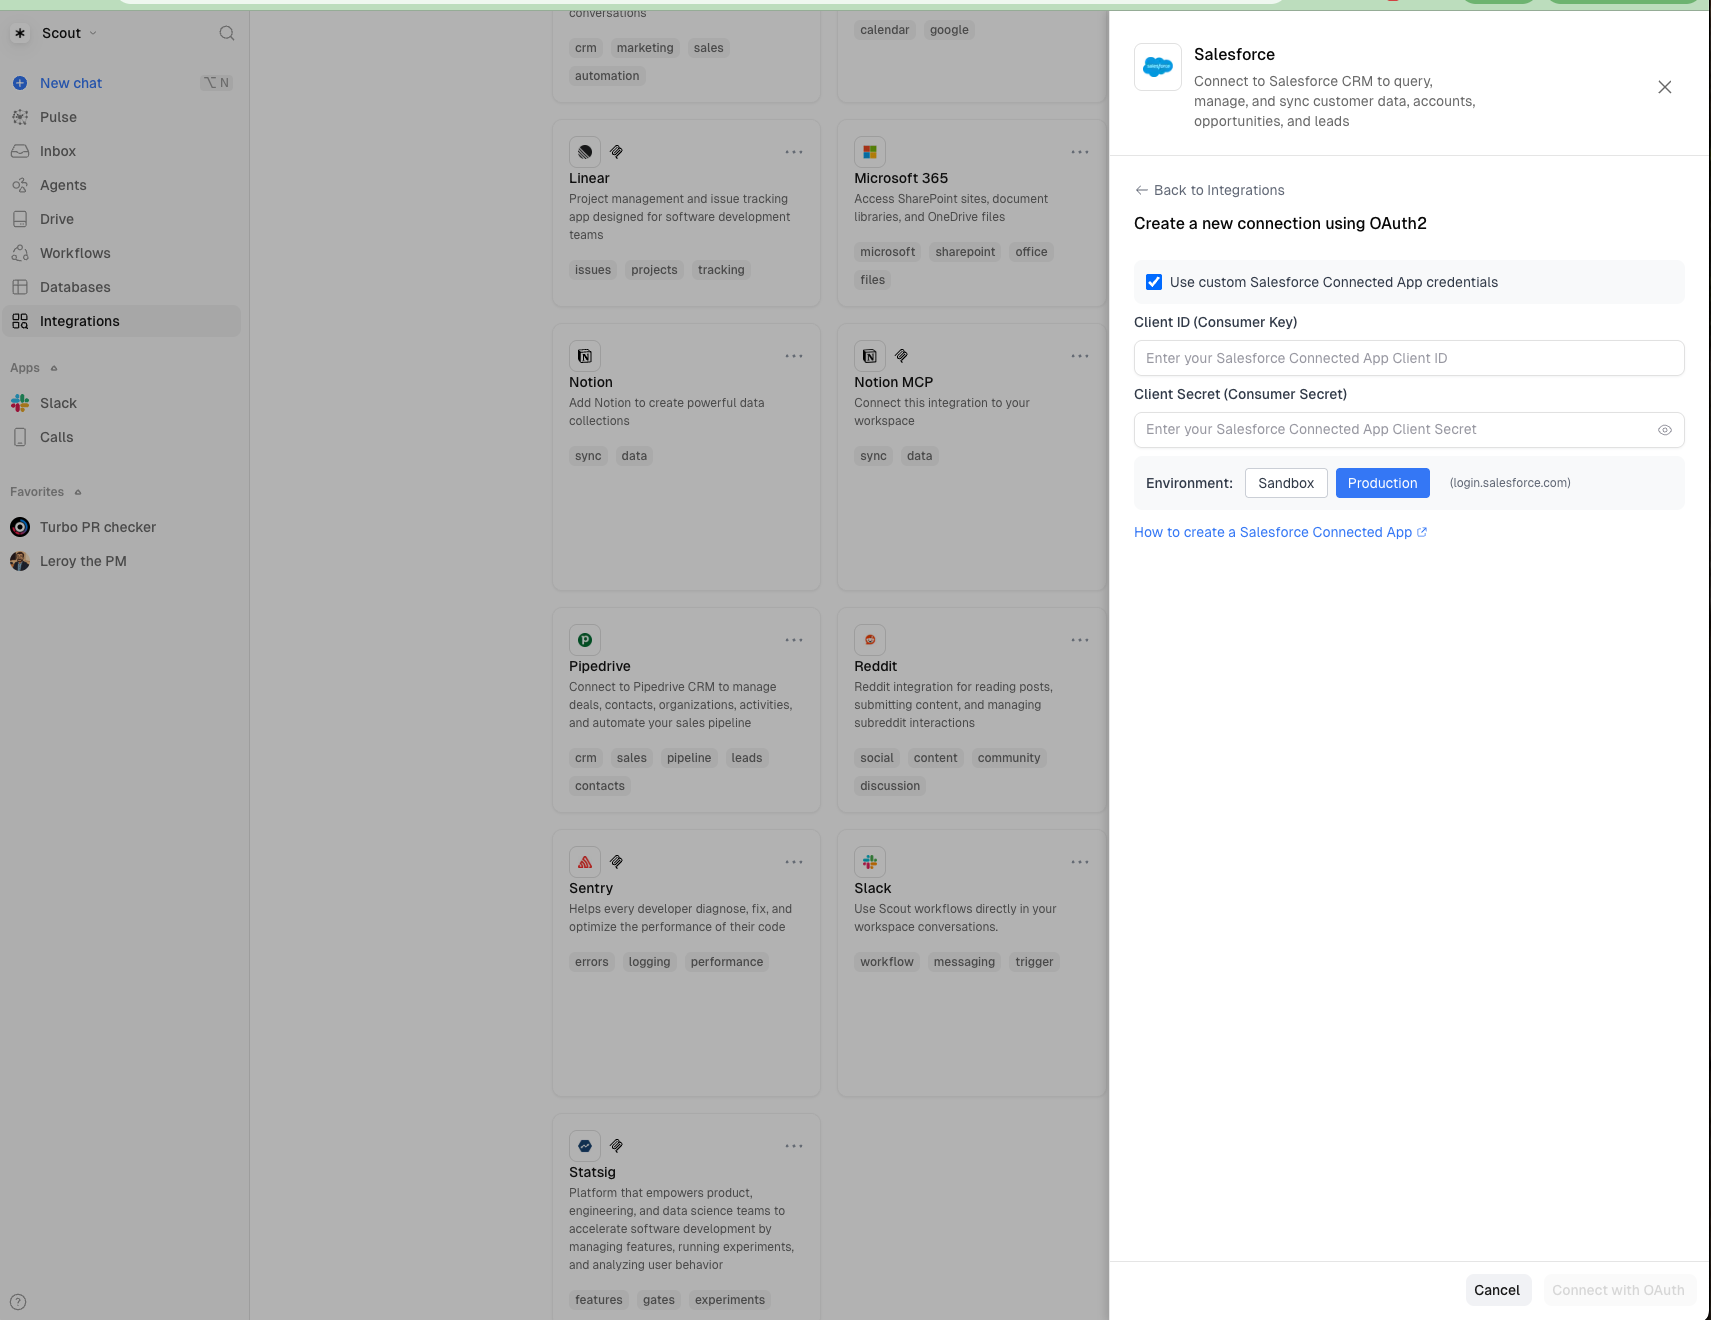Collapse the Apps section in the sidebar
The height and width of the screenshot is (1320, 1711).
(x=53, y=368)
